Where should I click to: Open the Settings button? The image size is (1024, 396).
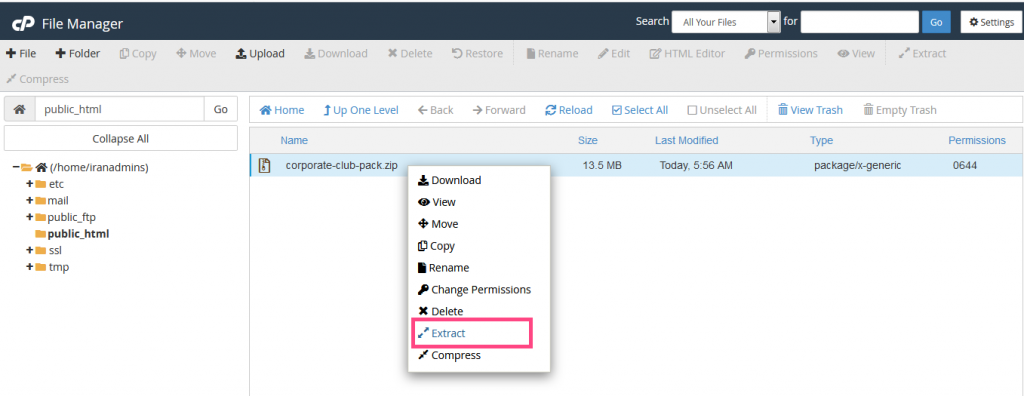click(991, 22)
